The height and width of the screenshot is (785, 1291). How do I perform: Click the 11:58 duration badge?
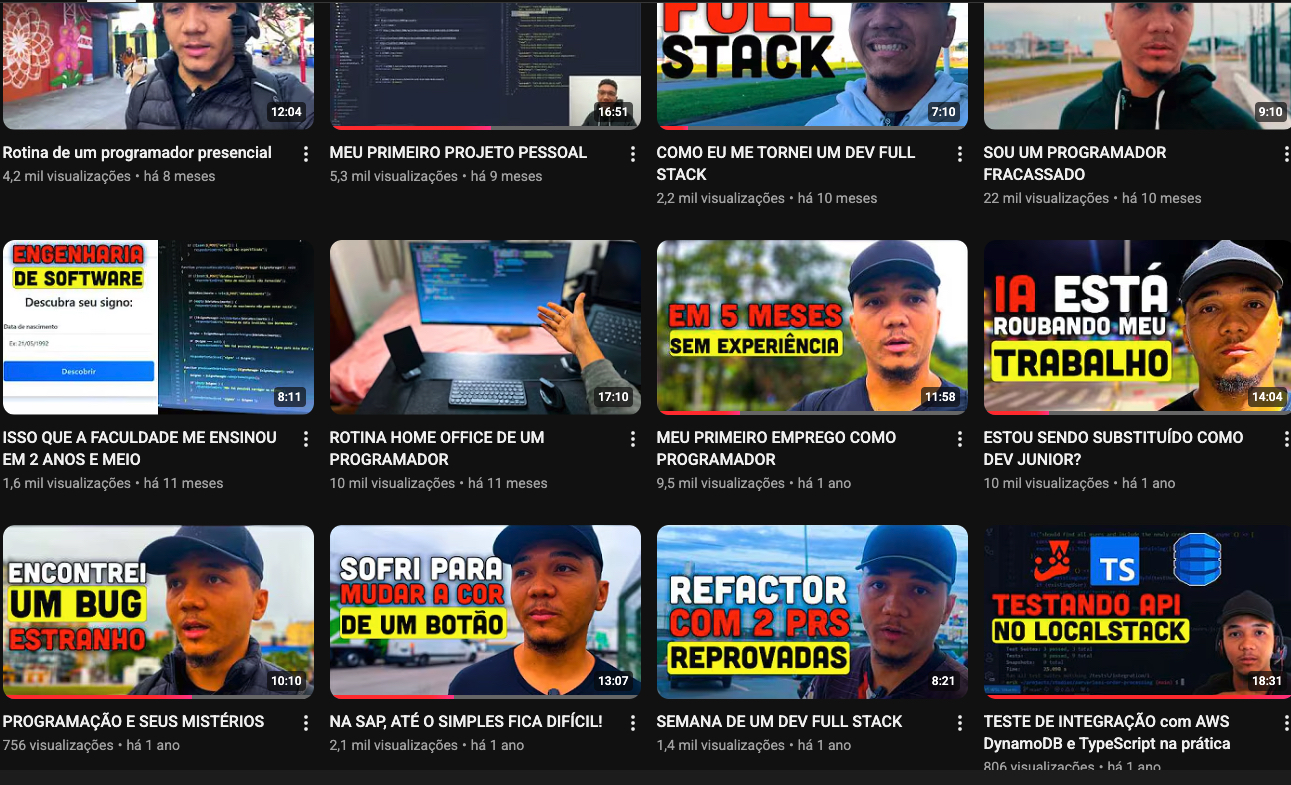pyautogui.click(x=940, y=397)
